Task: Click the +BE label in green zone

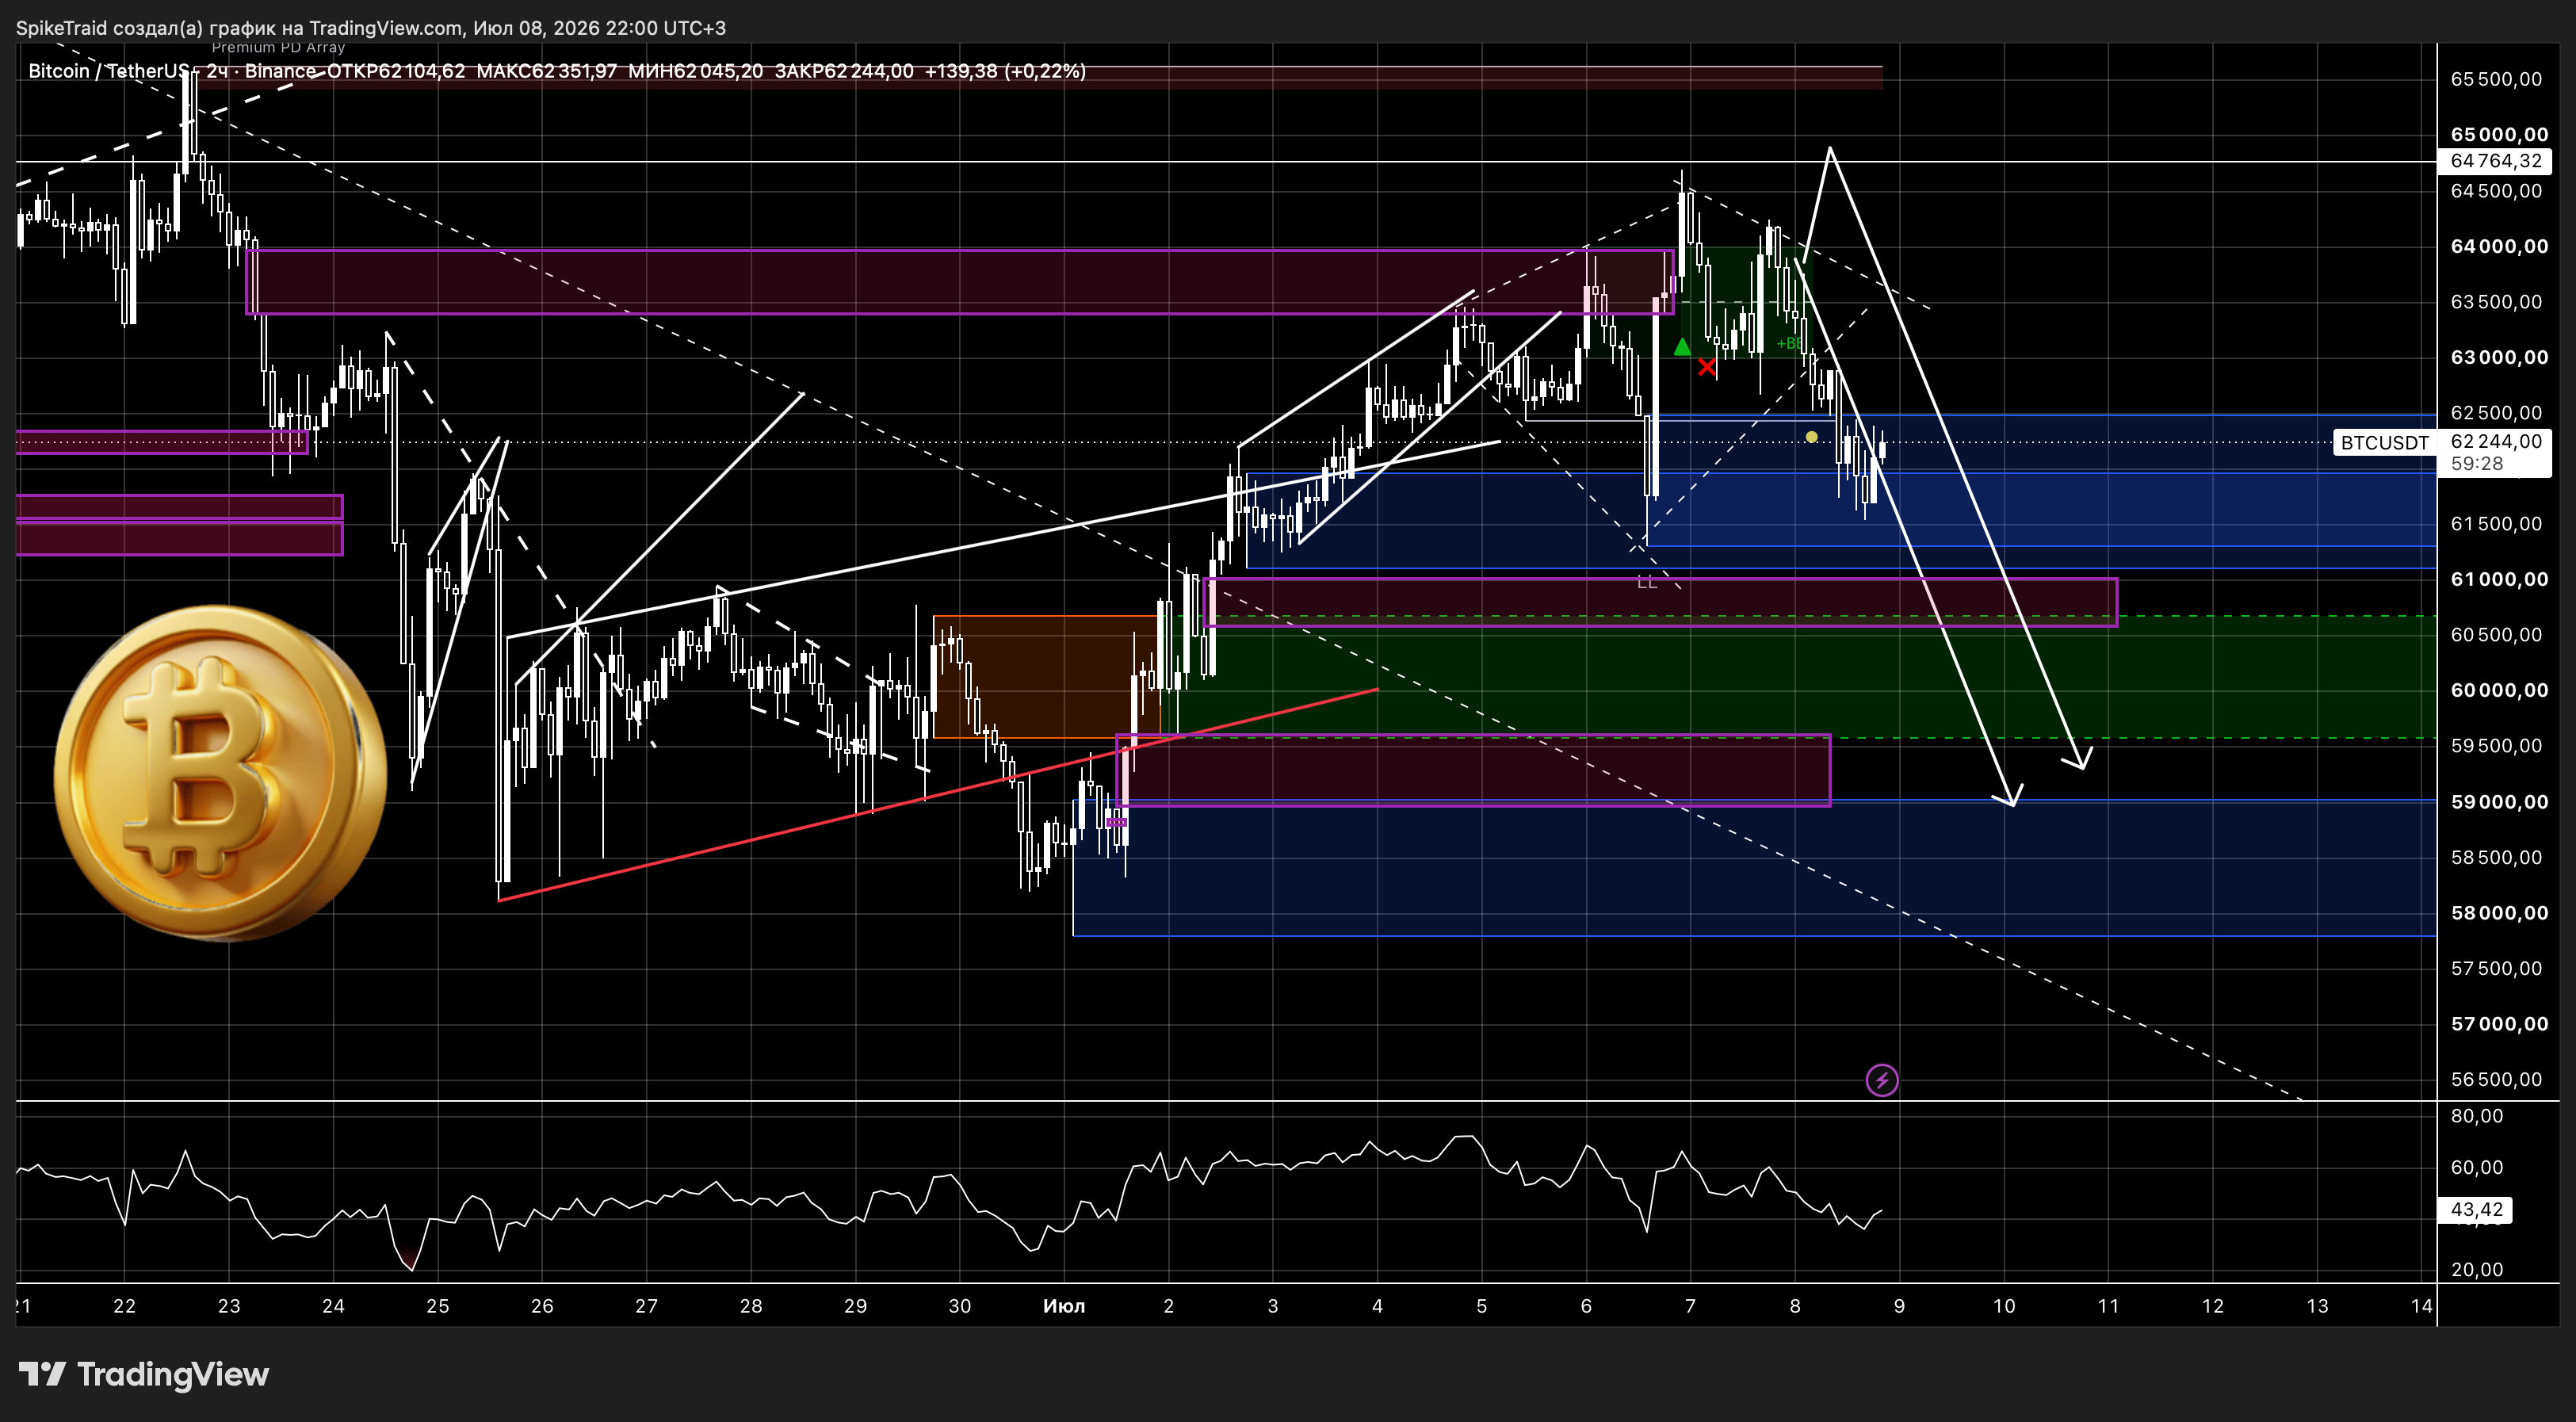Action: point(1789,344)
